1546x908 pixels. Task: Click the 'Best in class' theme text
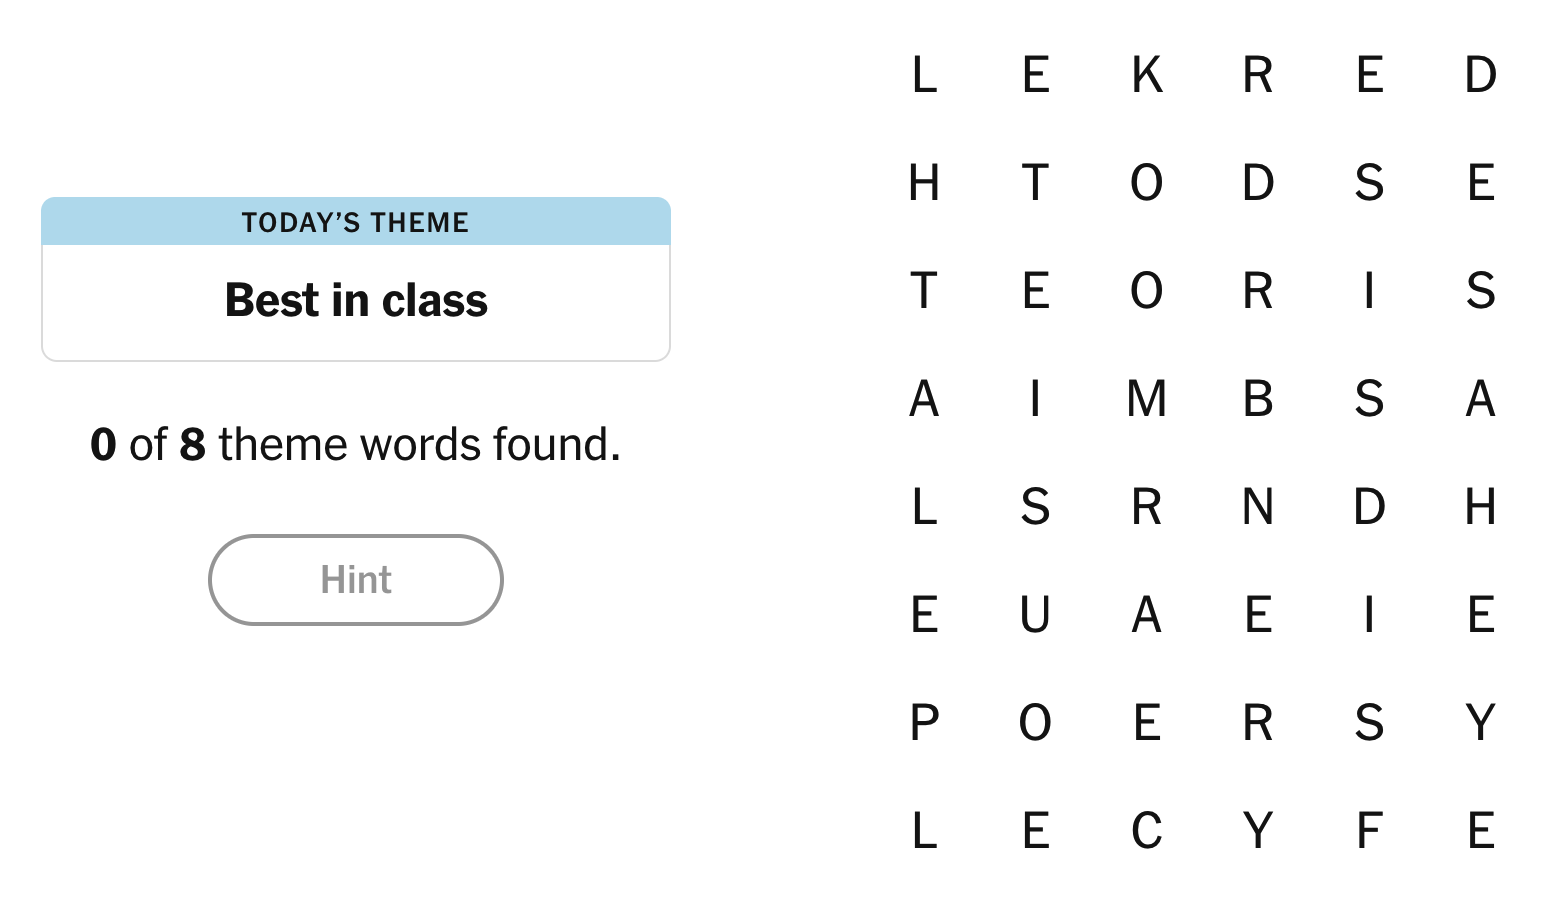tap(355, 301)
